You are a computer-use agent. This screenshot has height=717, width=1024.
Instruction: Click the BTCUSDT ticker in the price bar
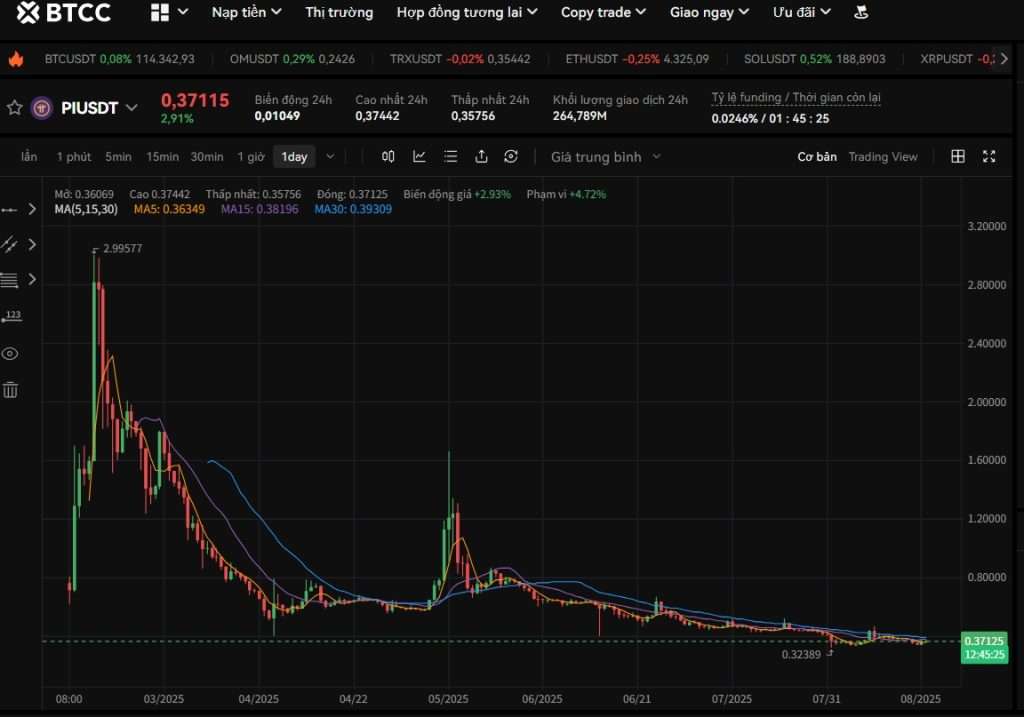tap(120, 58)
